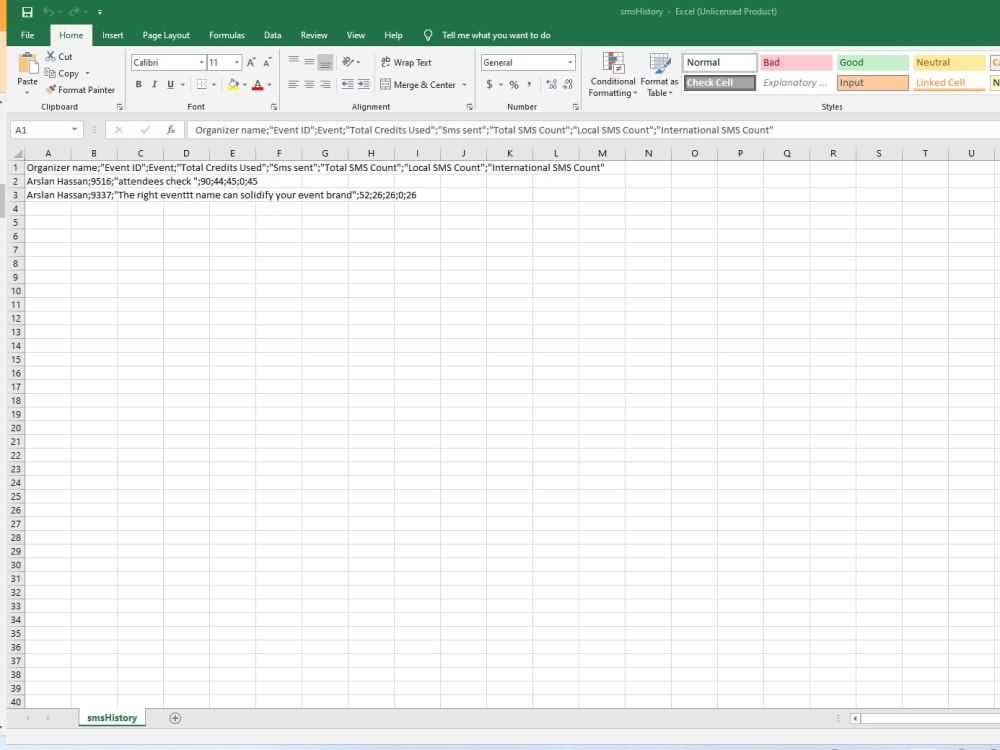1000x750 pixels.
Task: Open the File menu tab
Action: (x=27, y=35)
